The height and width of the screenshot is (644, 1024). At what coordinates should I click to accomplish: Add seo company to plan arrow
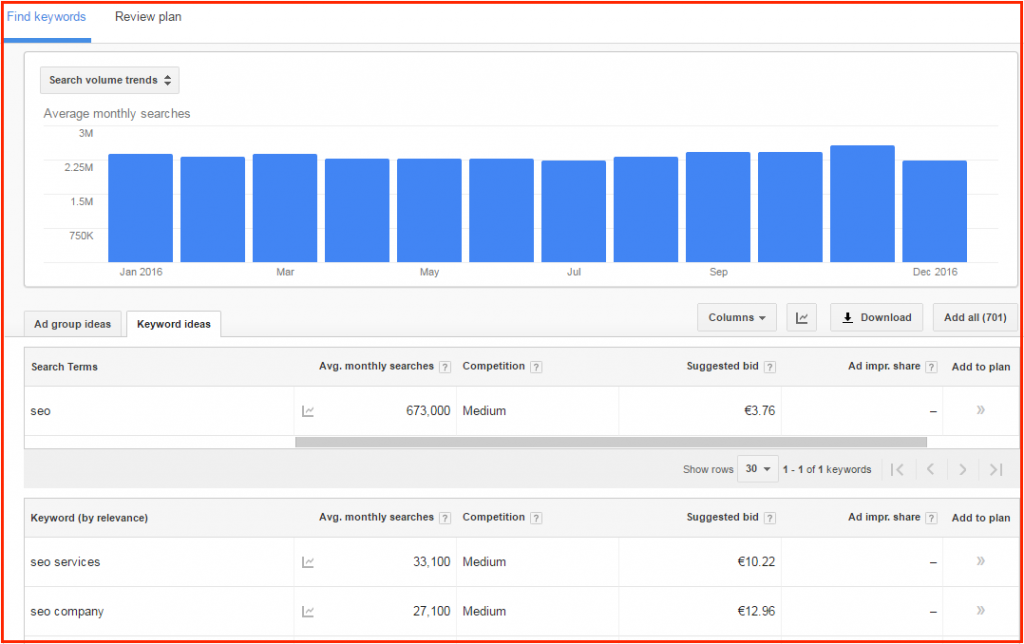click(x=980, y=611)
